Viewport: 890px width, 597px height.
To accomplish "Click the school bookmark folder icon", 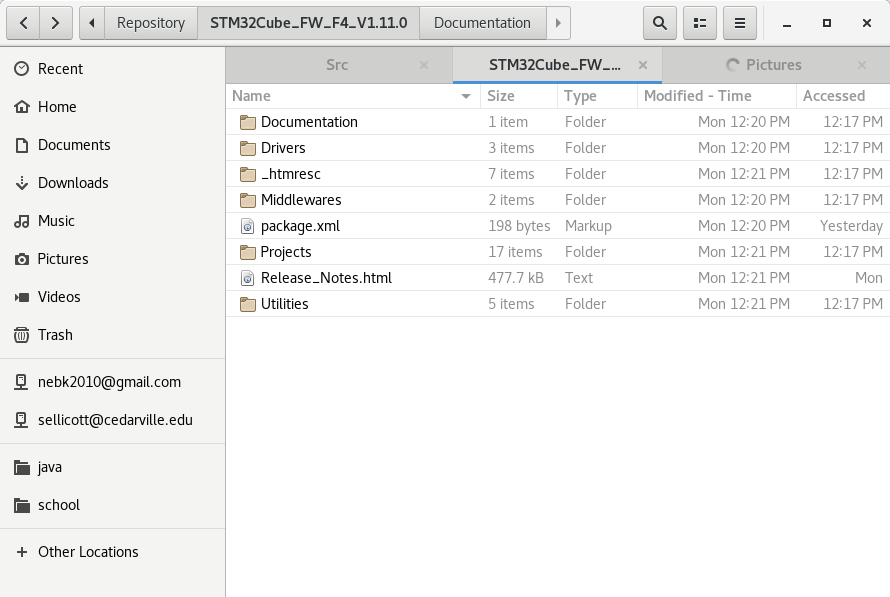I will point(22,506).
